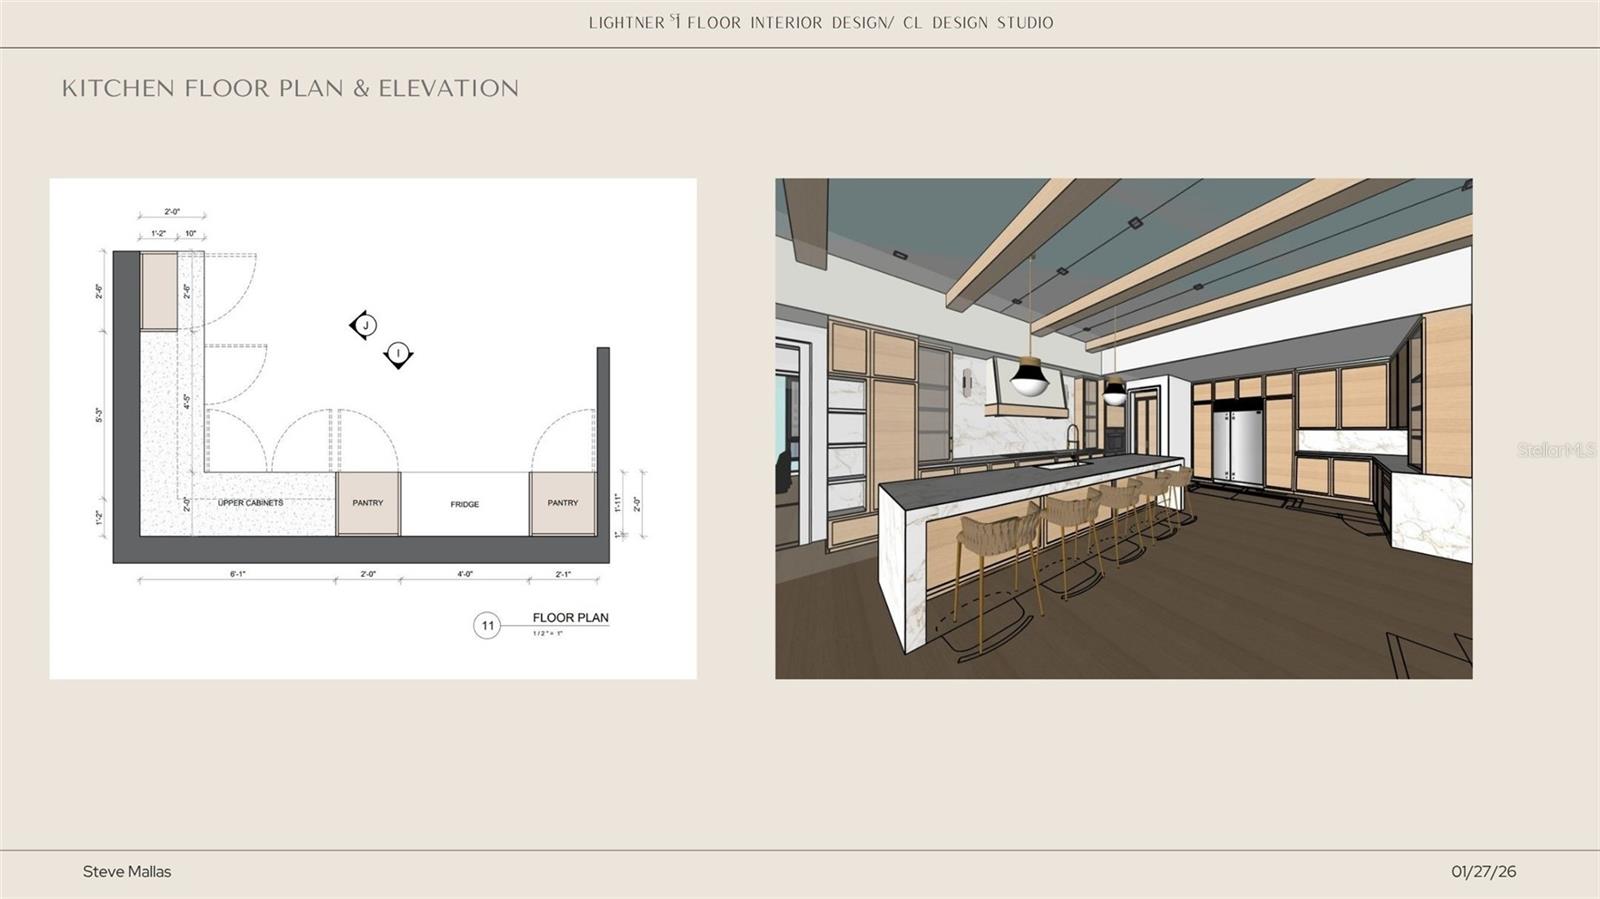Select the beige cabinet block in the plan's top-left corner
Screen dimensions: 1600x899
[158, 291]
